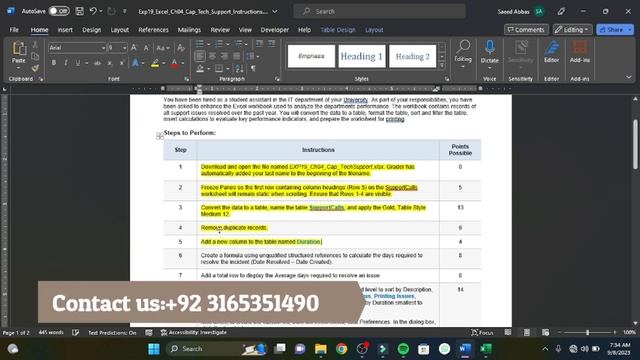Click the Borders icon
Viewport: 640px width, 360px height.
tap(219, 69)
